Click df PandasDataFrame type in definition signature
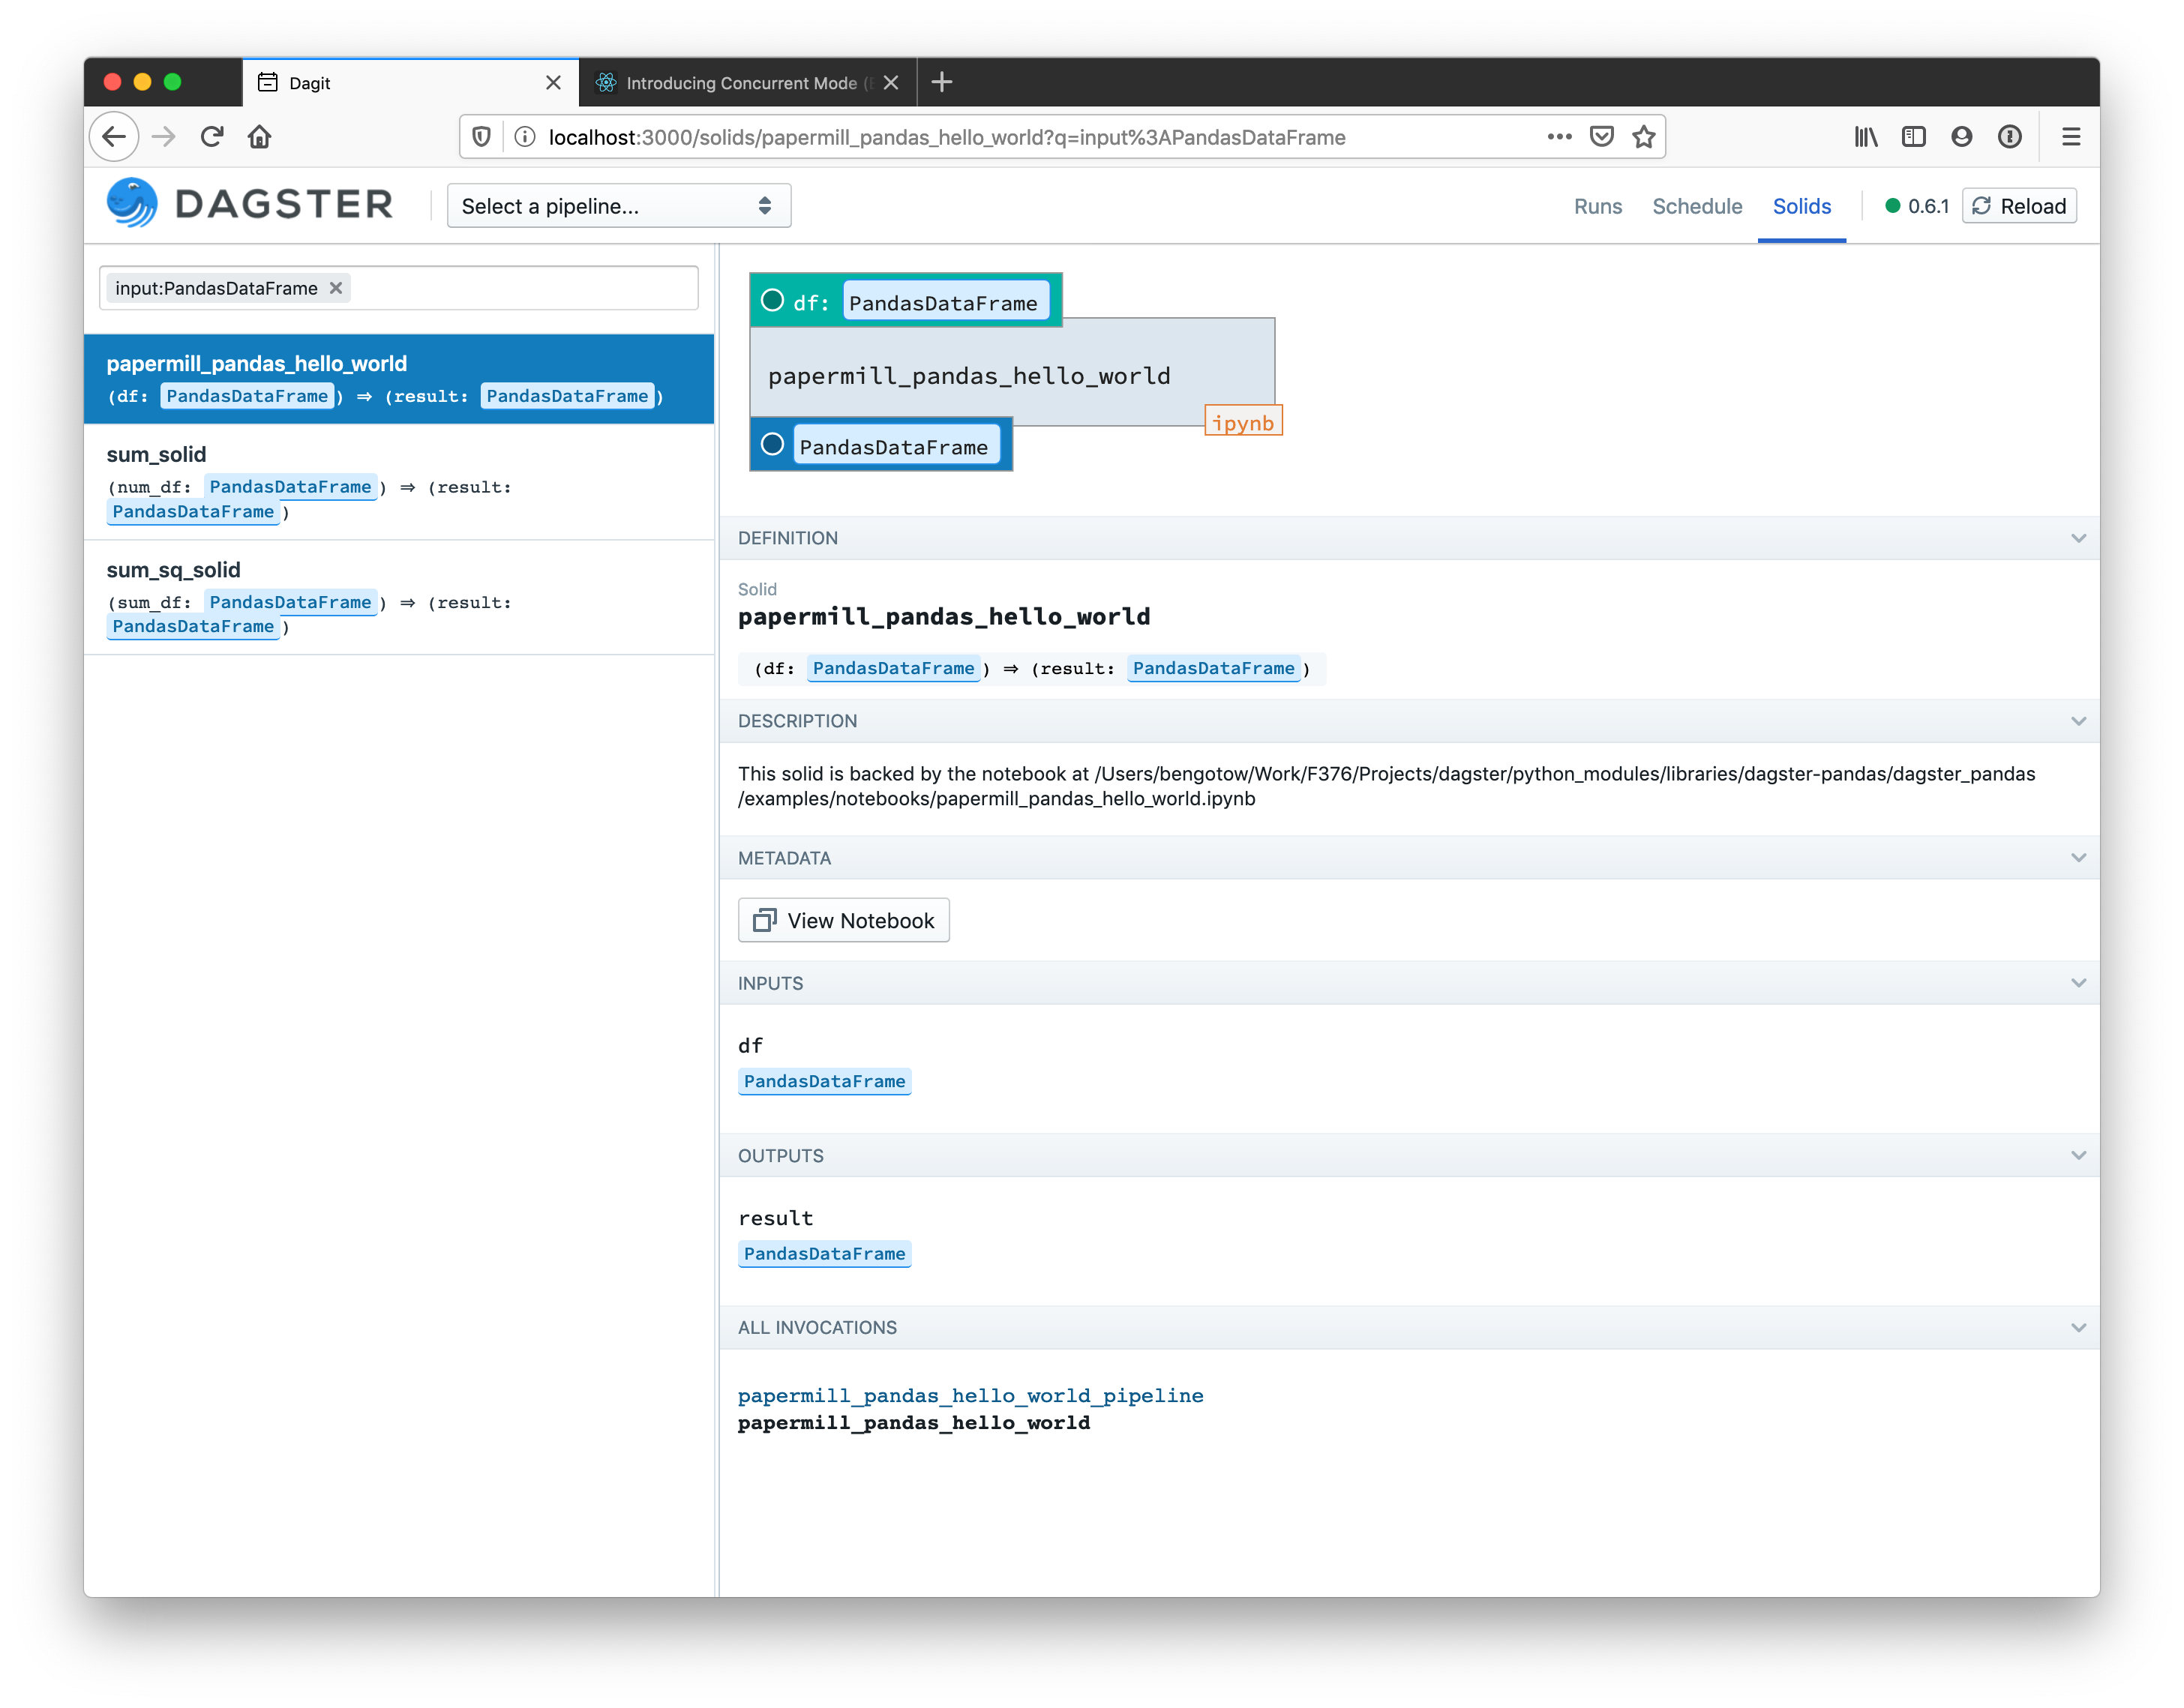 click(893, 669)
